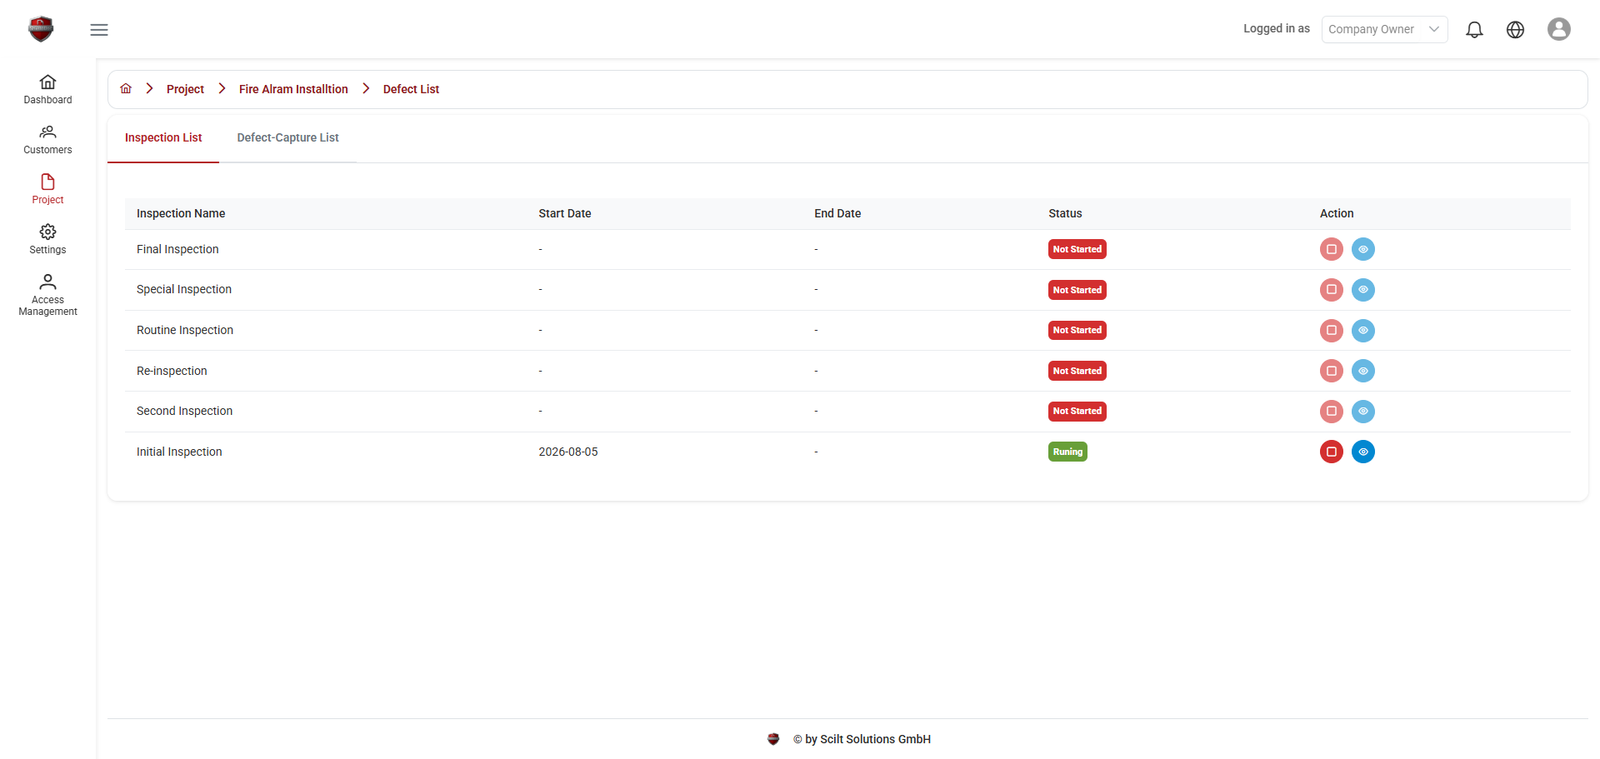View Final Inspection with eye icon
1600x759 pixels.
tap(1363, 249)
